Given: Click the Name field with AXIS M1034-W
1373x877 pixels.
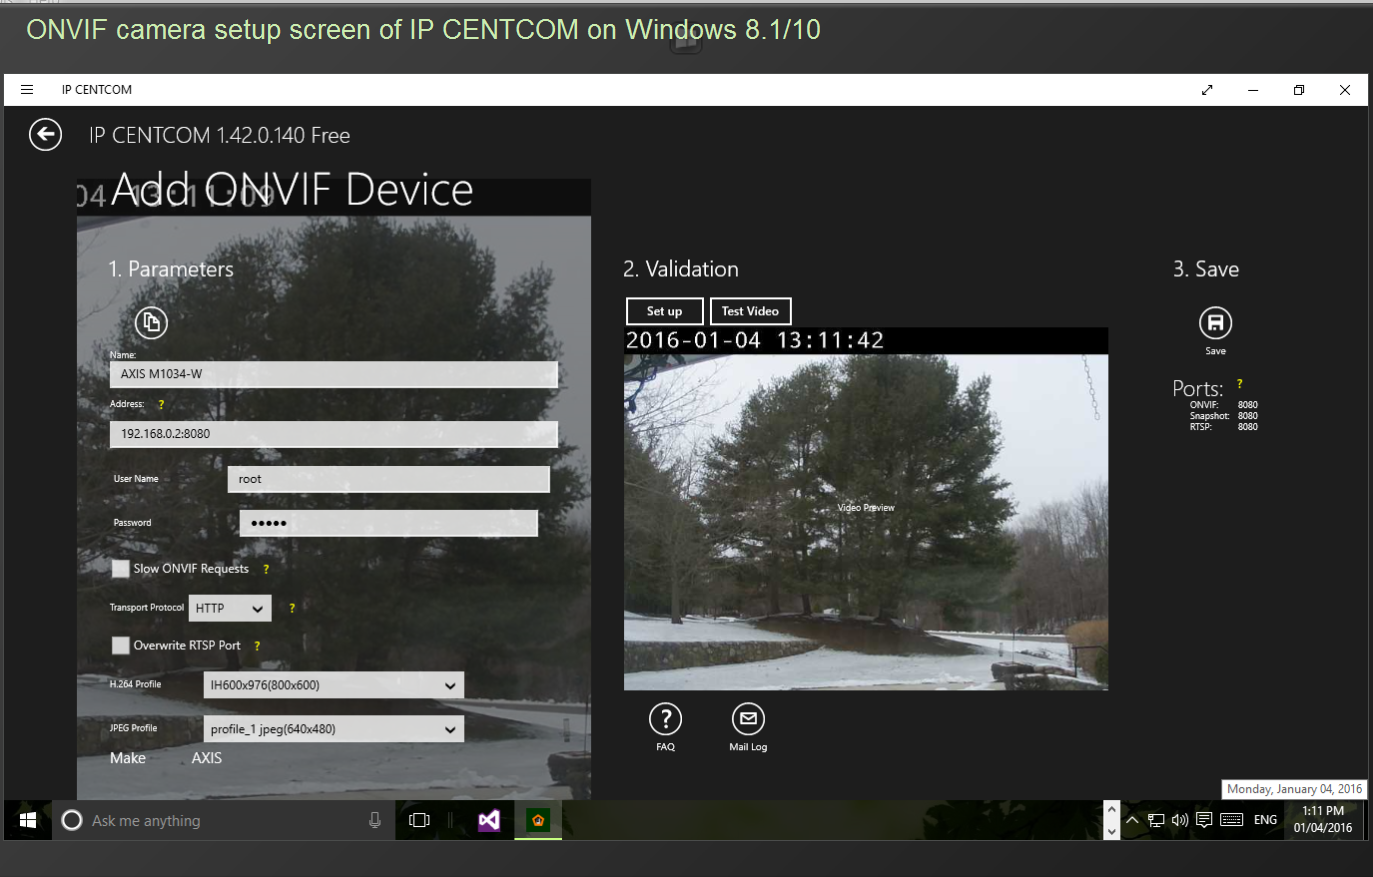Looking at the screenshot, I should [333, 374].
